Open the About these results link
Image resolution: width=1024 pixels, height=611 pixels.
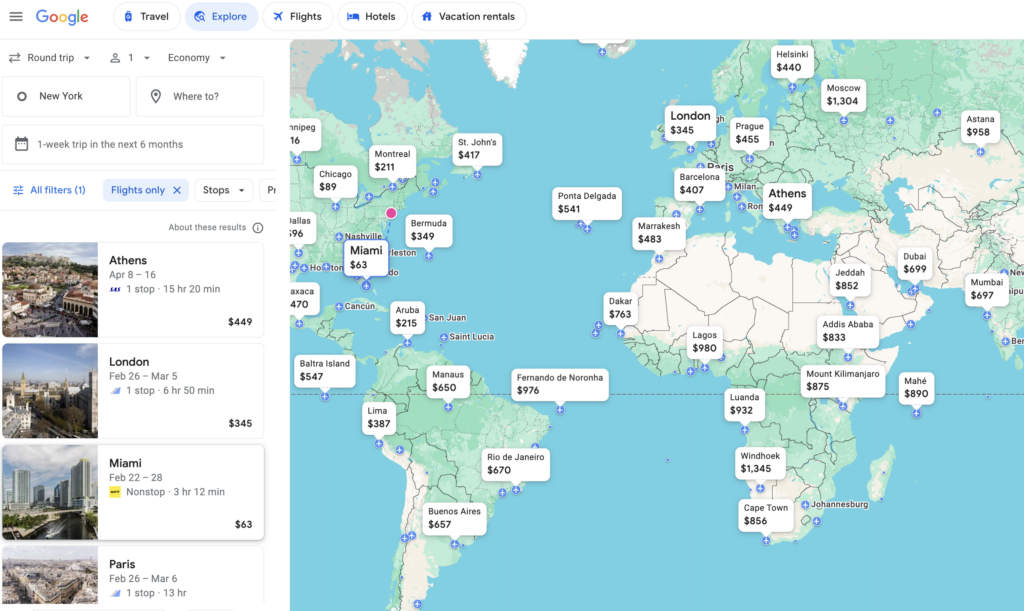207,227
